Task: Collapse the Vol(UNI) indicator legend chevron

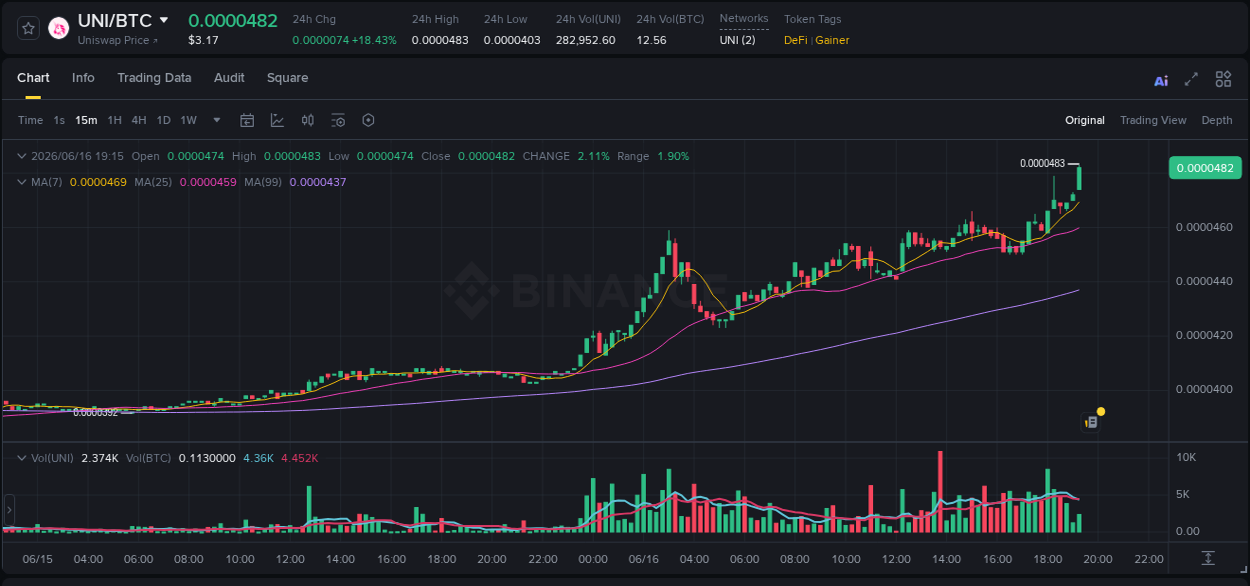Action: [x=23, y=458]
